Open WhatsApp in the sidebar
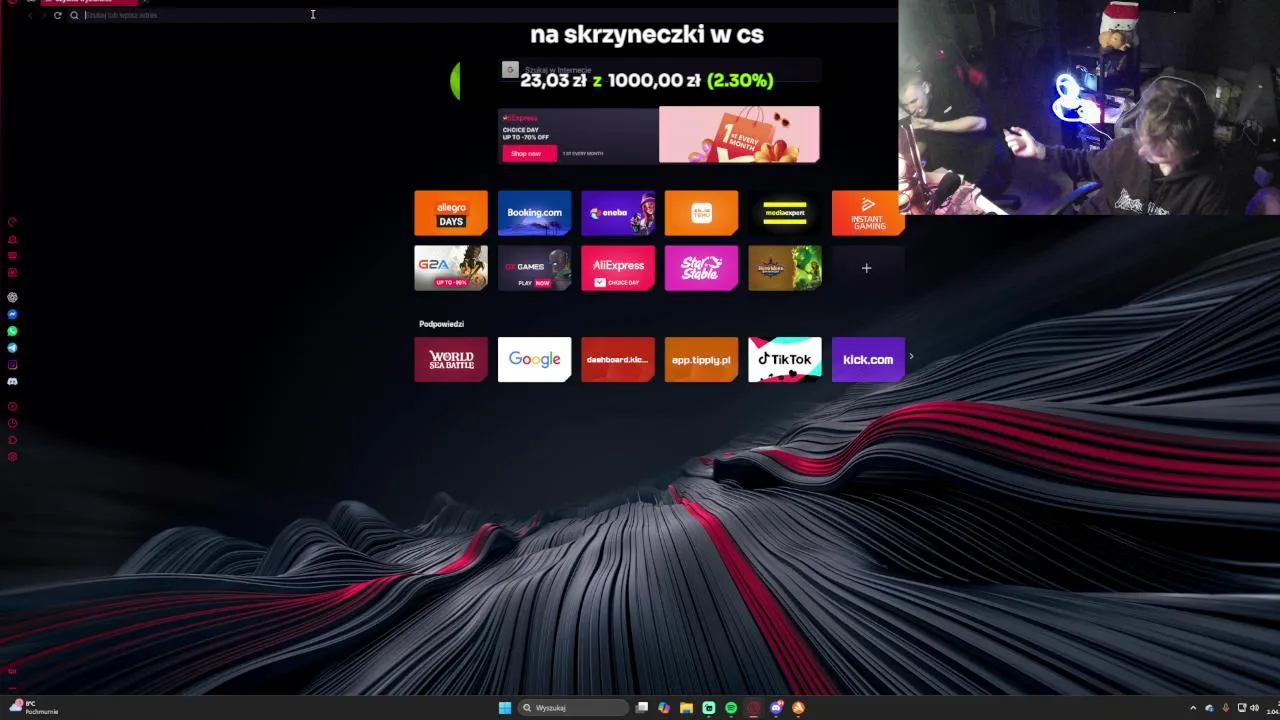The width and height of the screenshot is (1280, 720). click(x=12, y=331)
